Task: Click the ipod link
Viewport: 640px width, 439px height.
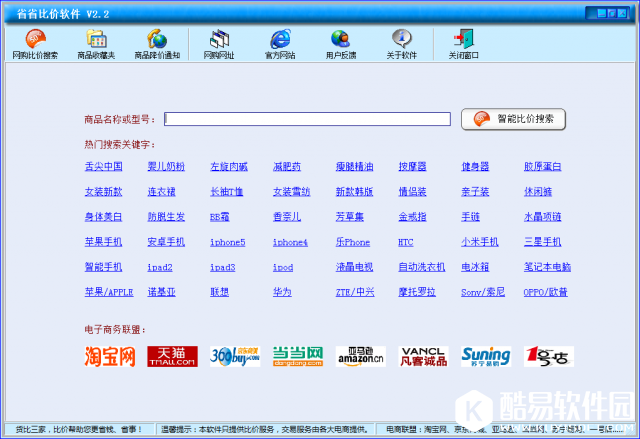Action: point(283,268)
